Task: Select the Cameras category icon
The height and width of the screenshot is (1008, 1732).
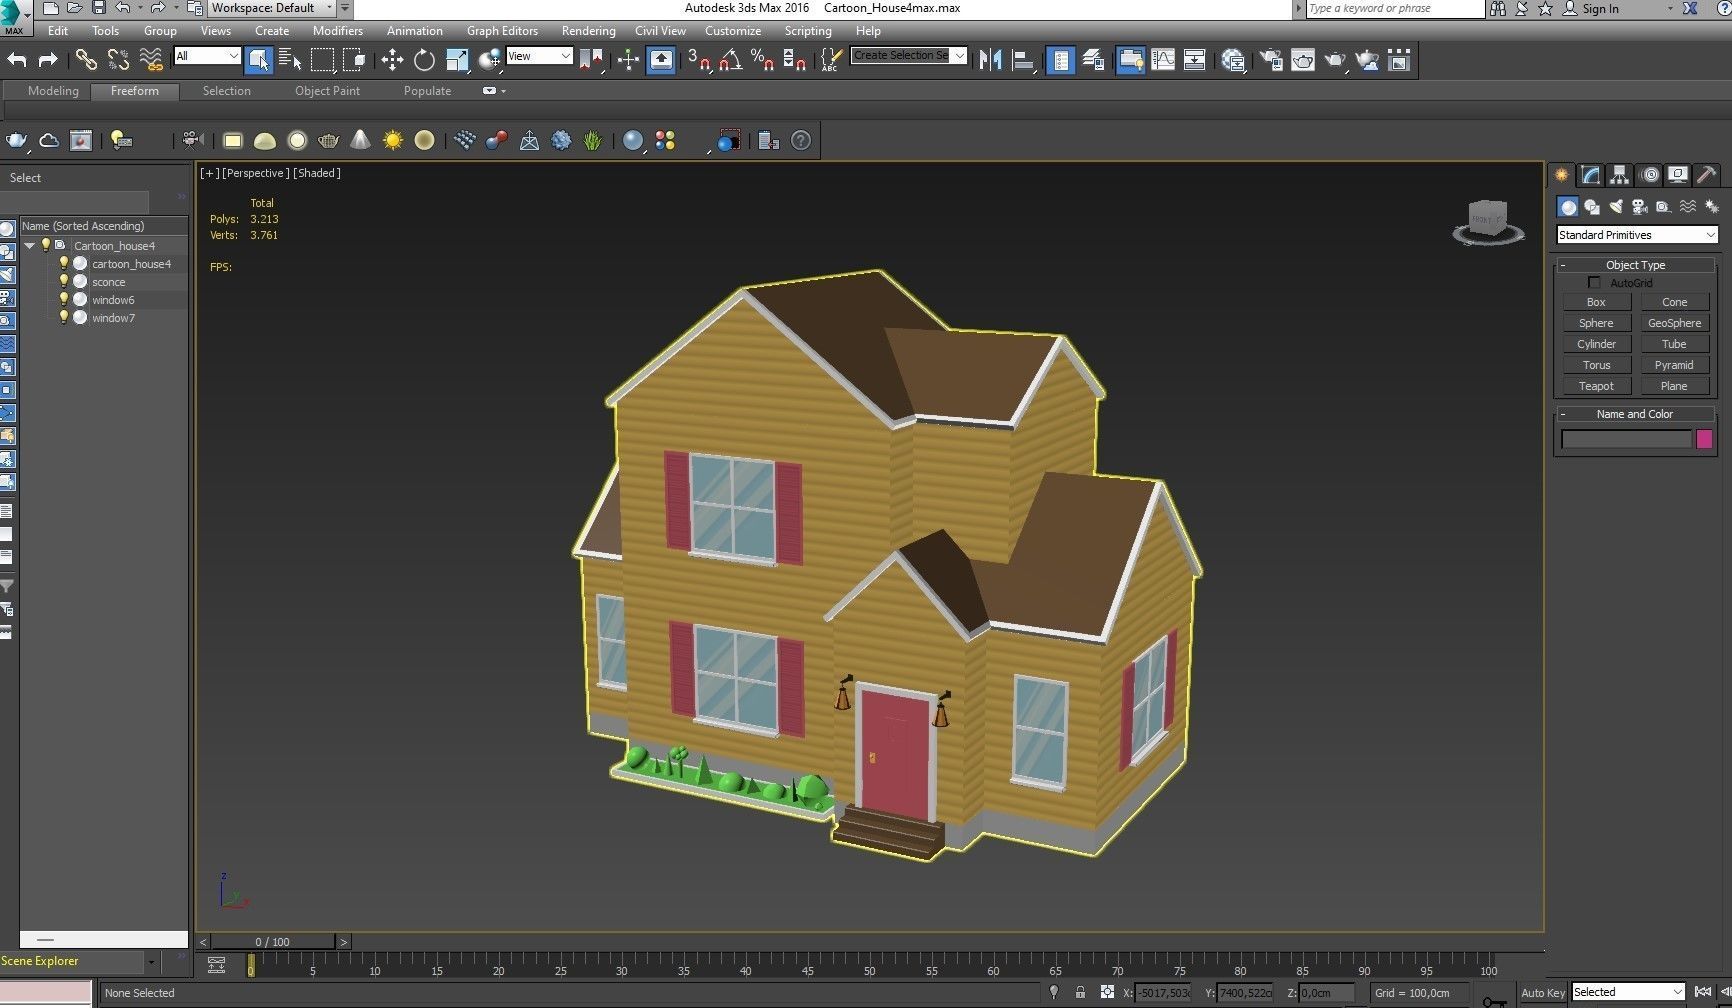Action: [x=1640, y=207]
